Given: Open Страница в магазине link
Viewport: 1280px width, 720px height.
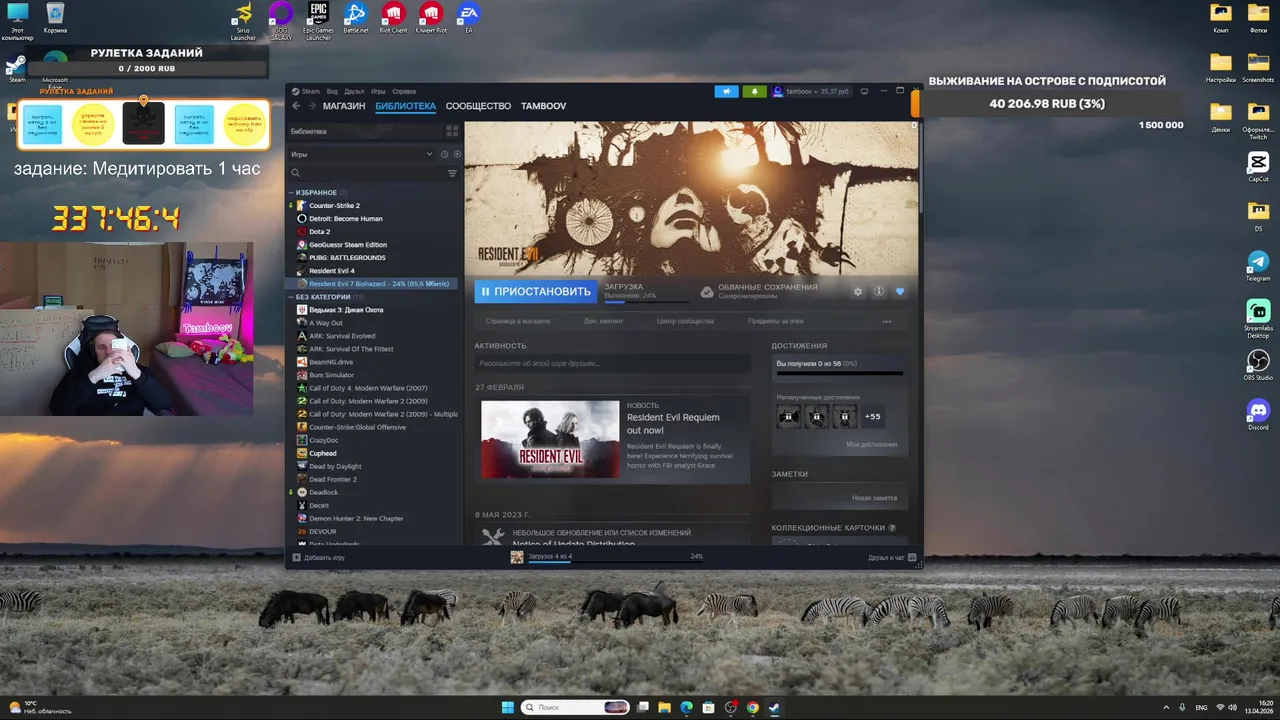Looking at the screenshot, I should (518, 321).
